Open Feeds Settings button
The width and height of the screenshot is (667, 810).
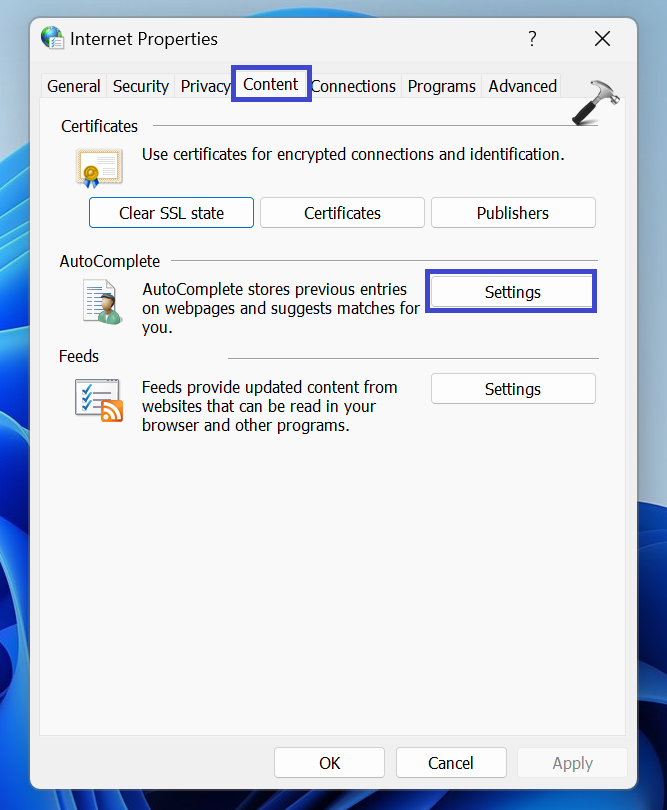coord(513,389)
